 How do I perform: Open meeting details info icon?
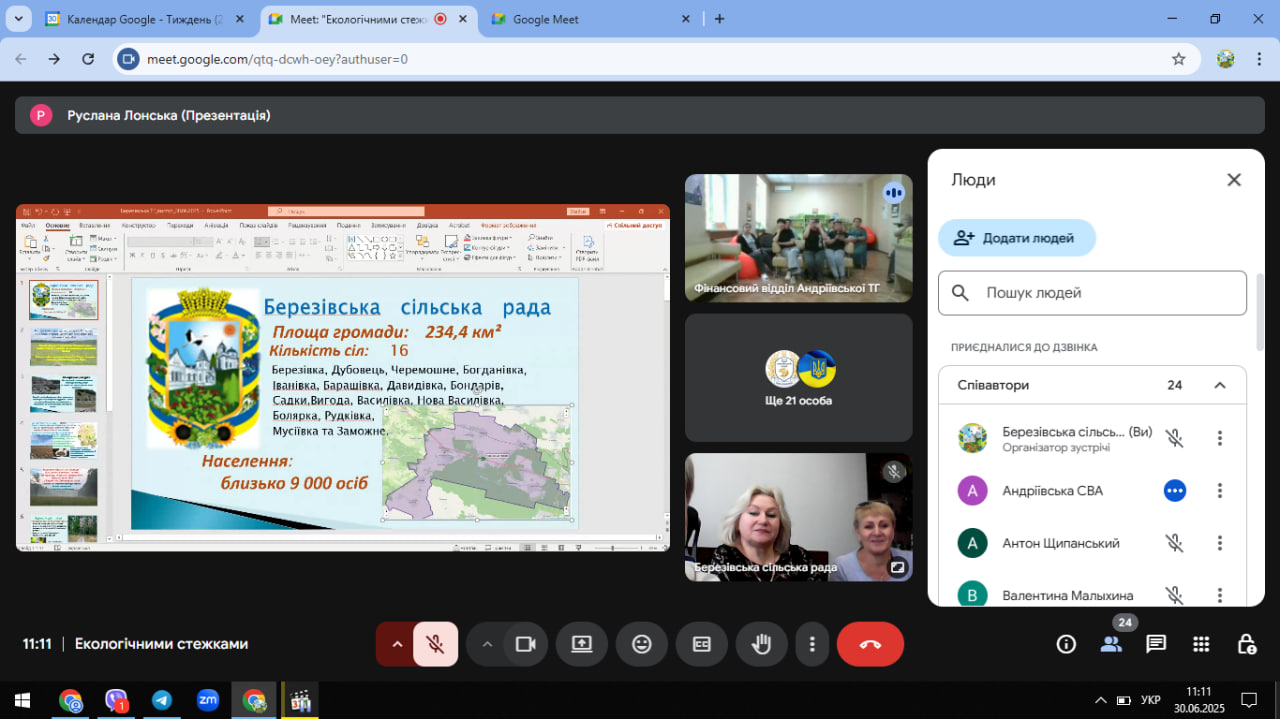pos(1066,644)
